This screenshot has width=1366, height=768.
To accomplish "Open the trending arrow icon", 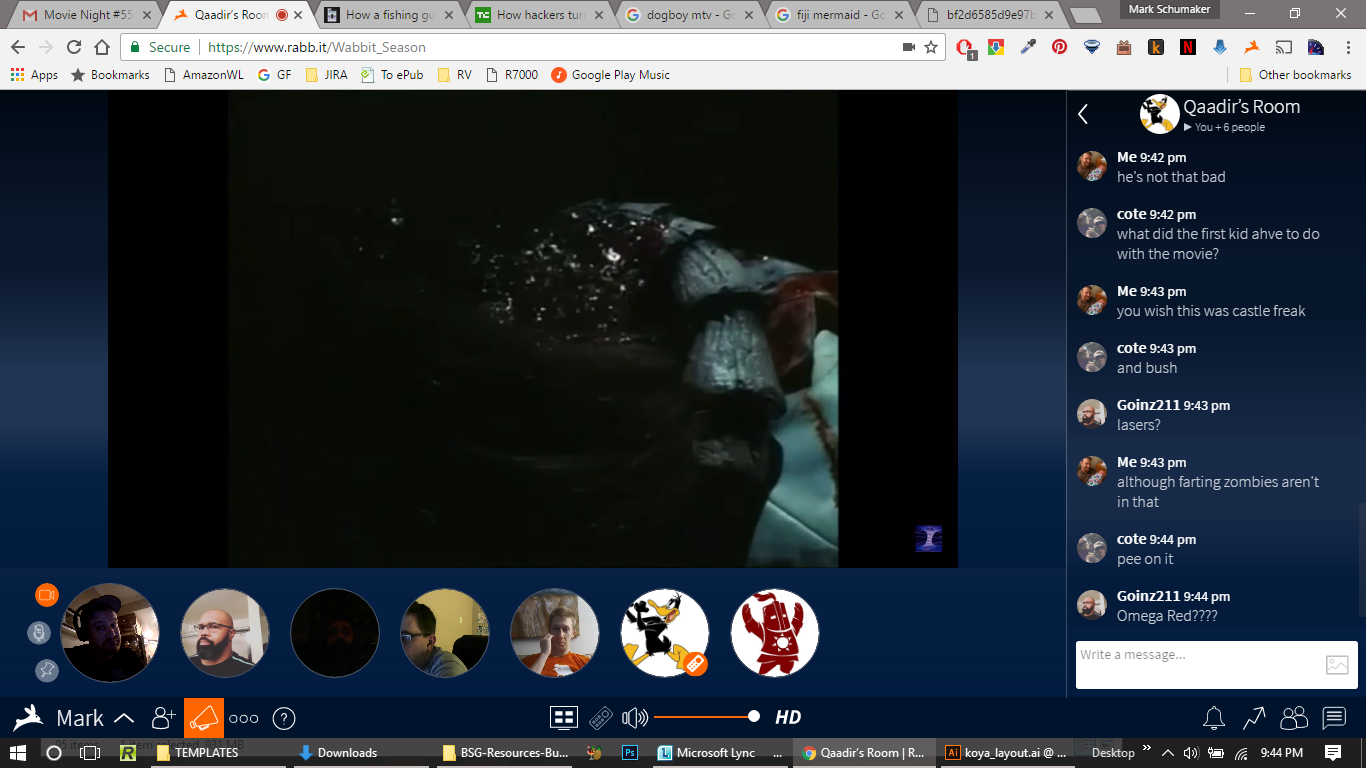I will [x=1254, y=718].
